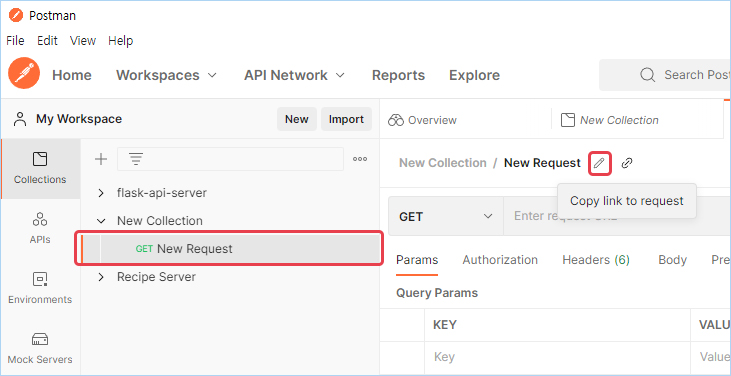Open the New Collection tab

(609, 120)
